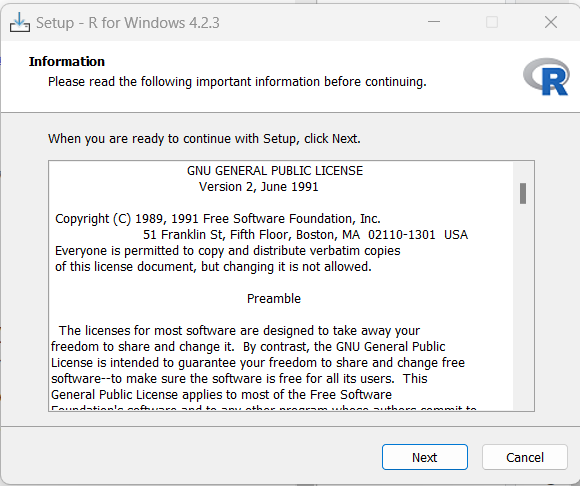Place cursor on the Copyright 1989, 1991 line
580x486 pixels.
pyautogui.click(x=218, y=219)
